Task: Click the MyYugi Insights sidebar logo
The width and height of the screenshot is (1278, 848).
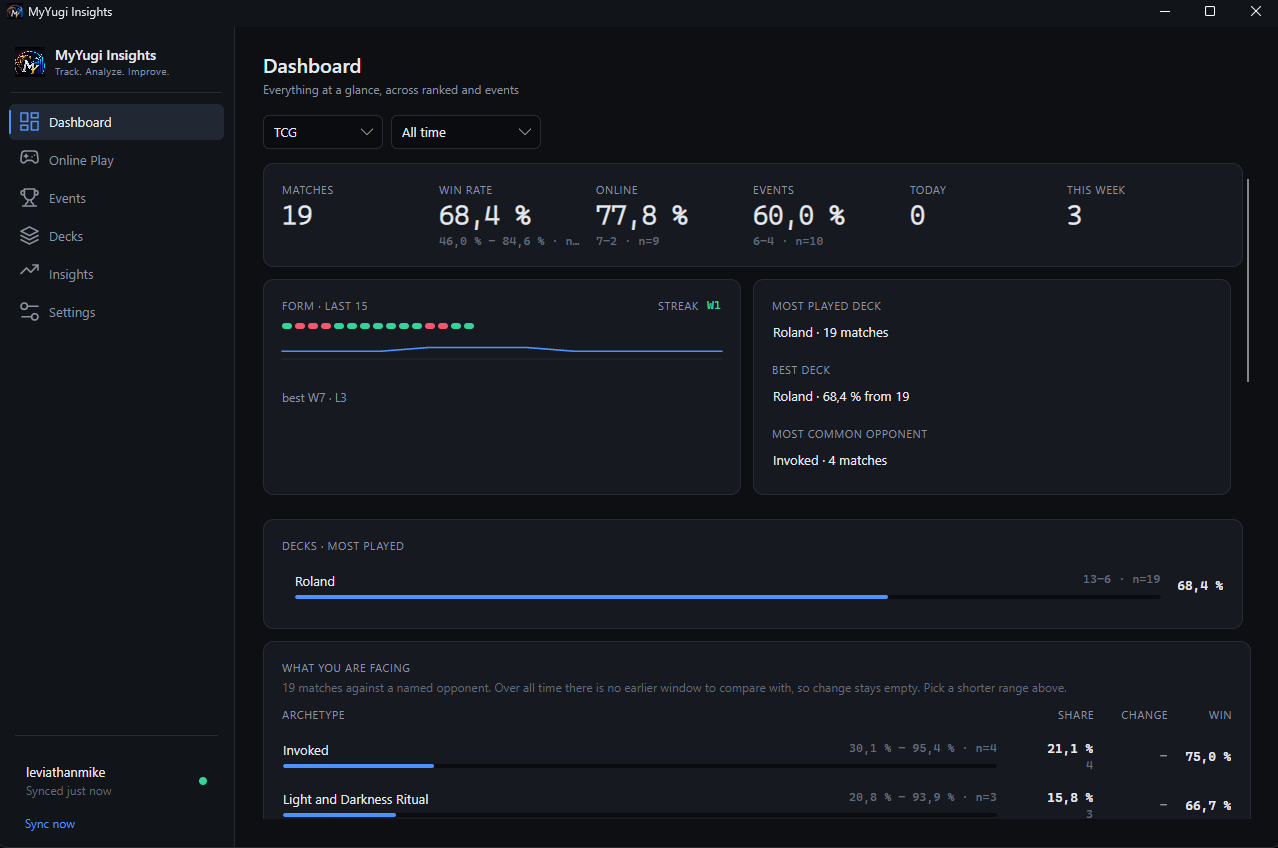Action: (30, 63)
